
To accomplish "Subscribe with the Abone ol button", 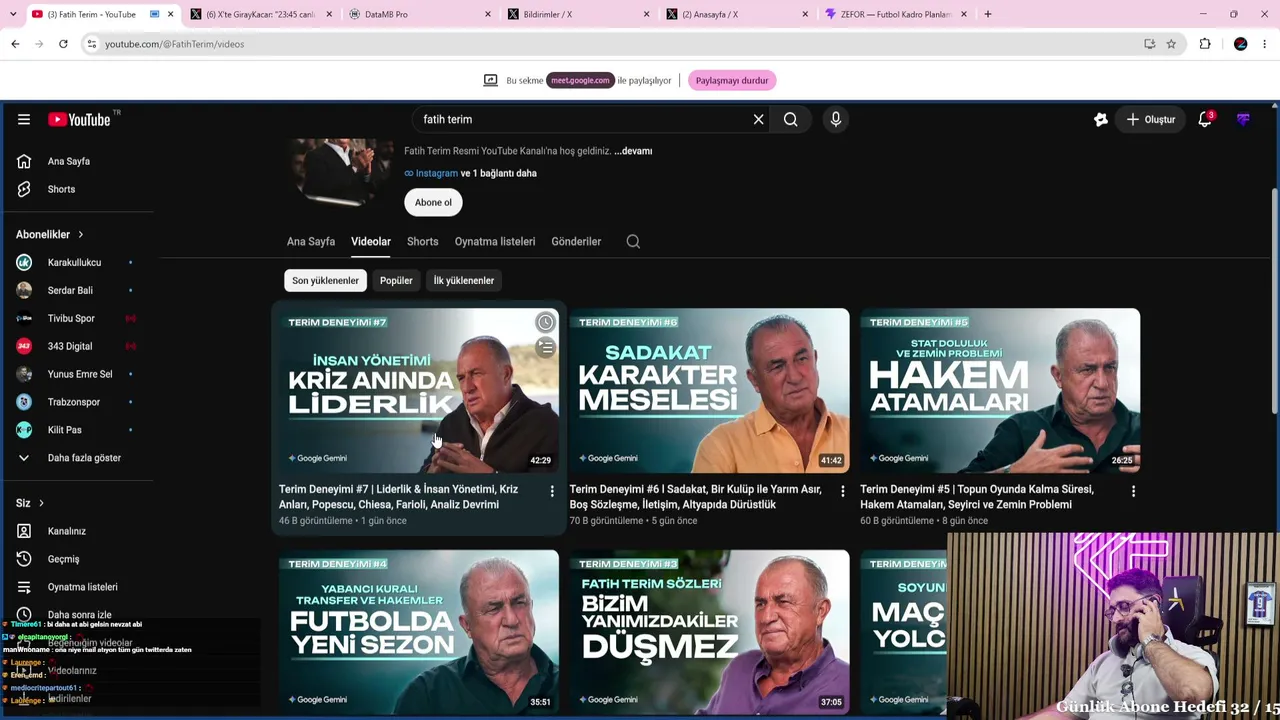I will point(433,202).
